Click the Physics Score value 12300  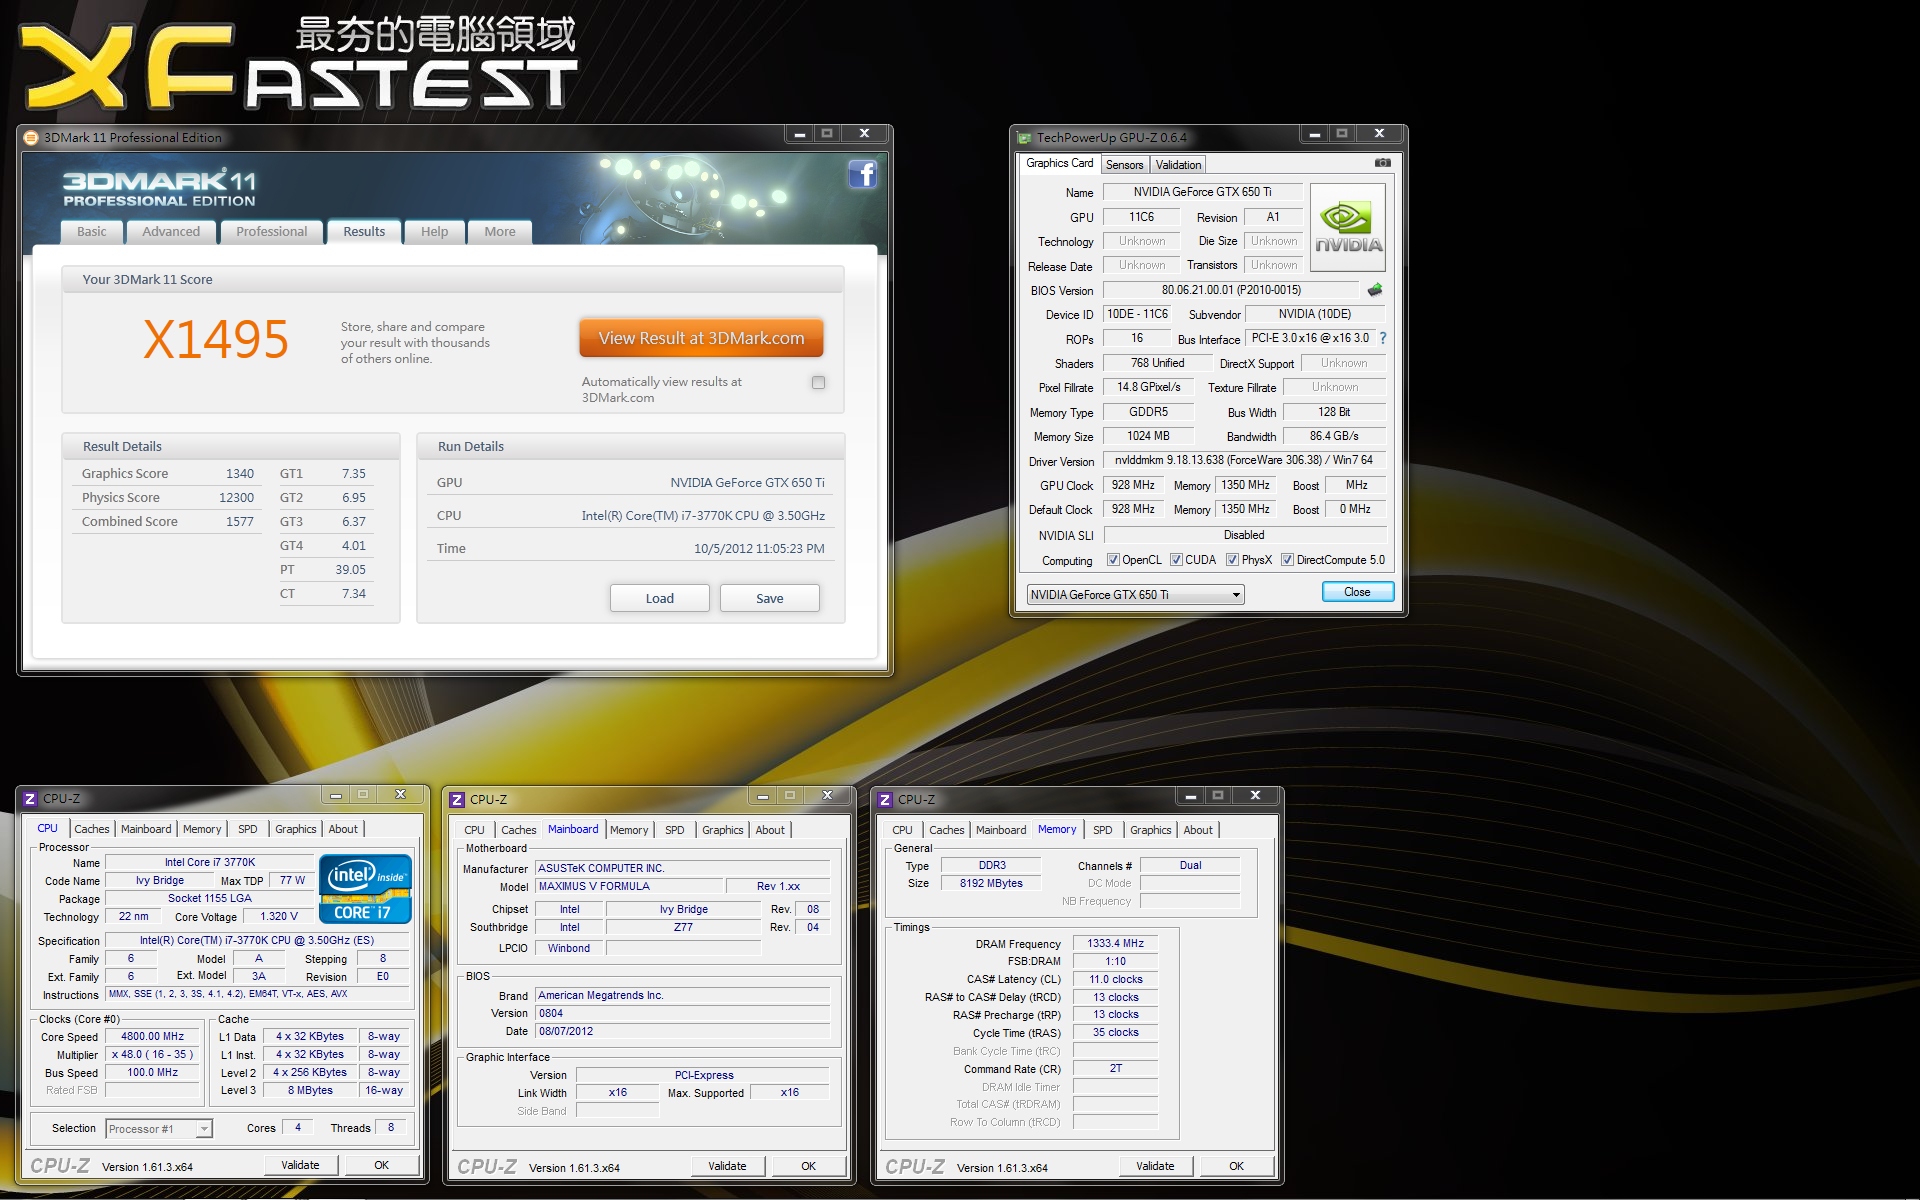237,498
